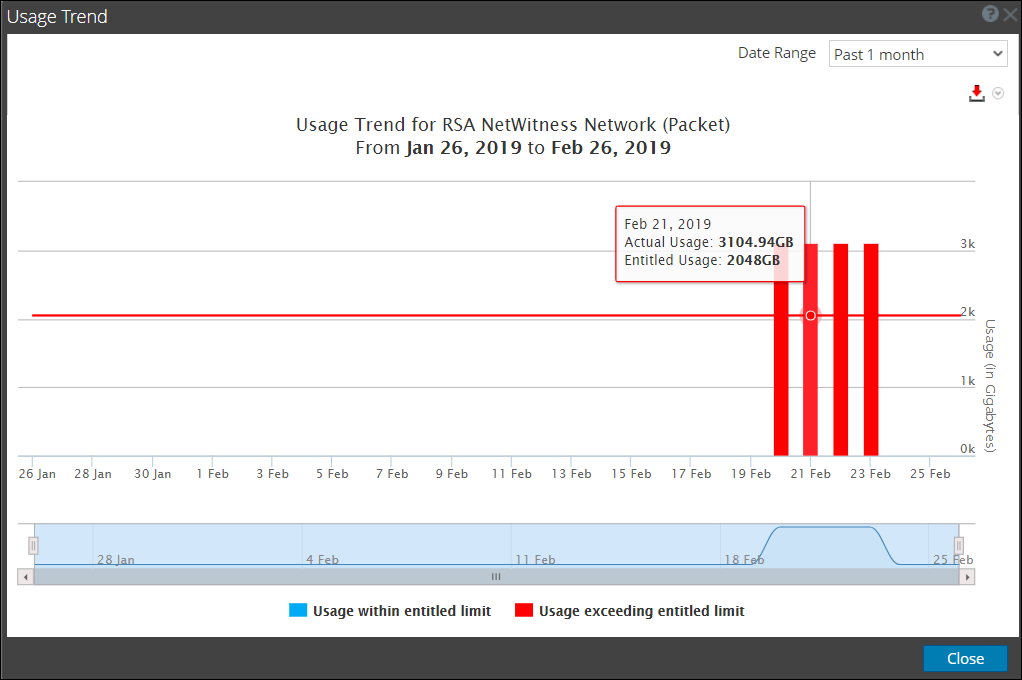Click the Feb 21 data point marker
1022x680 pixels.
click(x=811, y=315)
